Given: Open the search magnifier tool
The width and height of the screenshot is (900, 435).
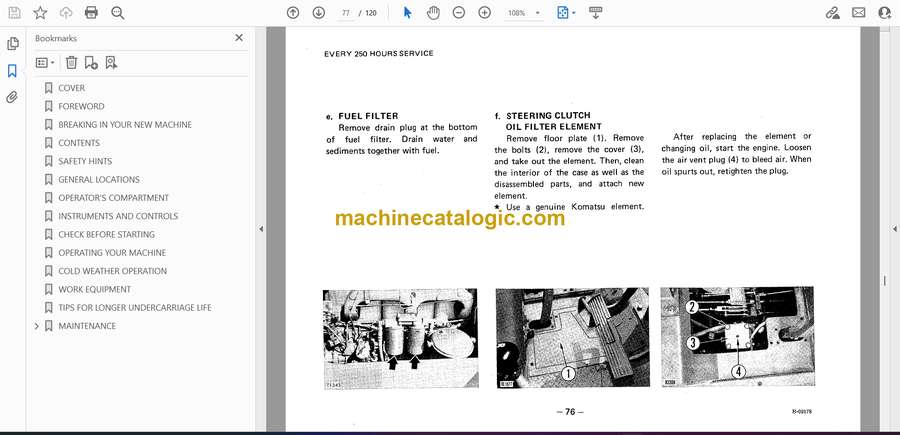Looking at the screenshot, I should coord(118,13).
